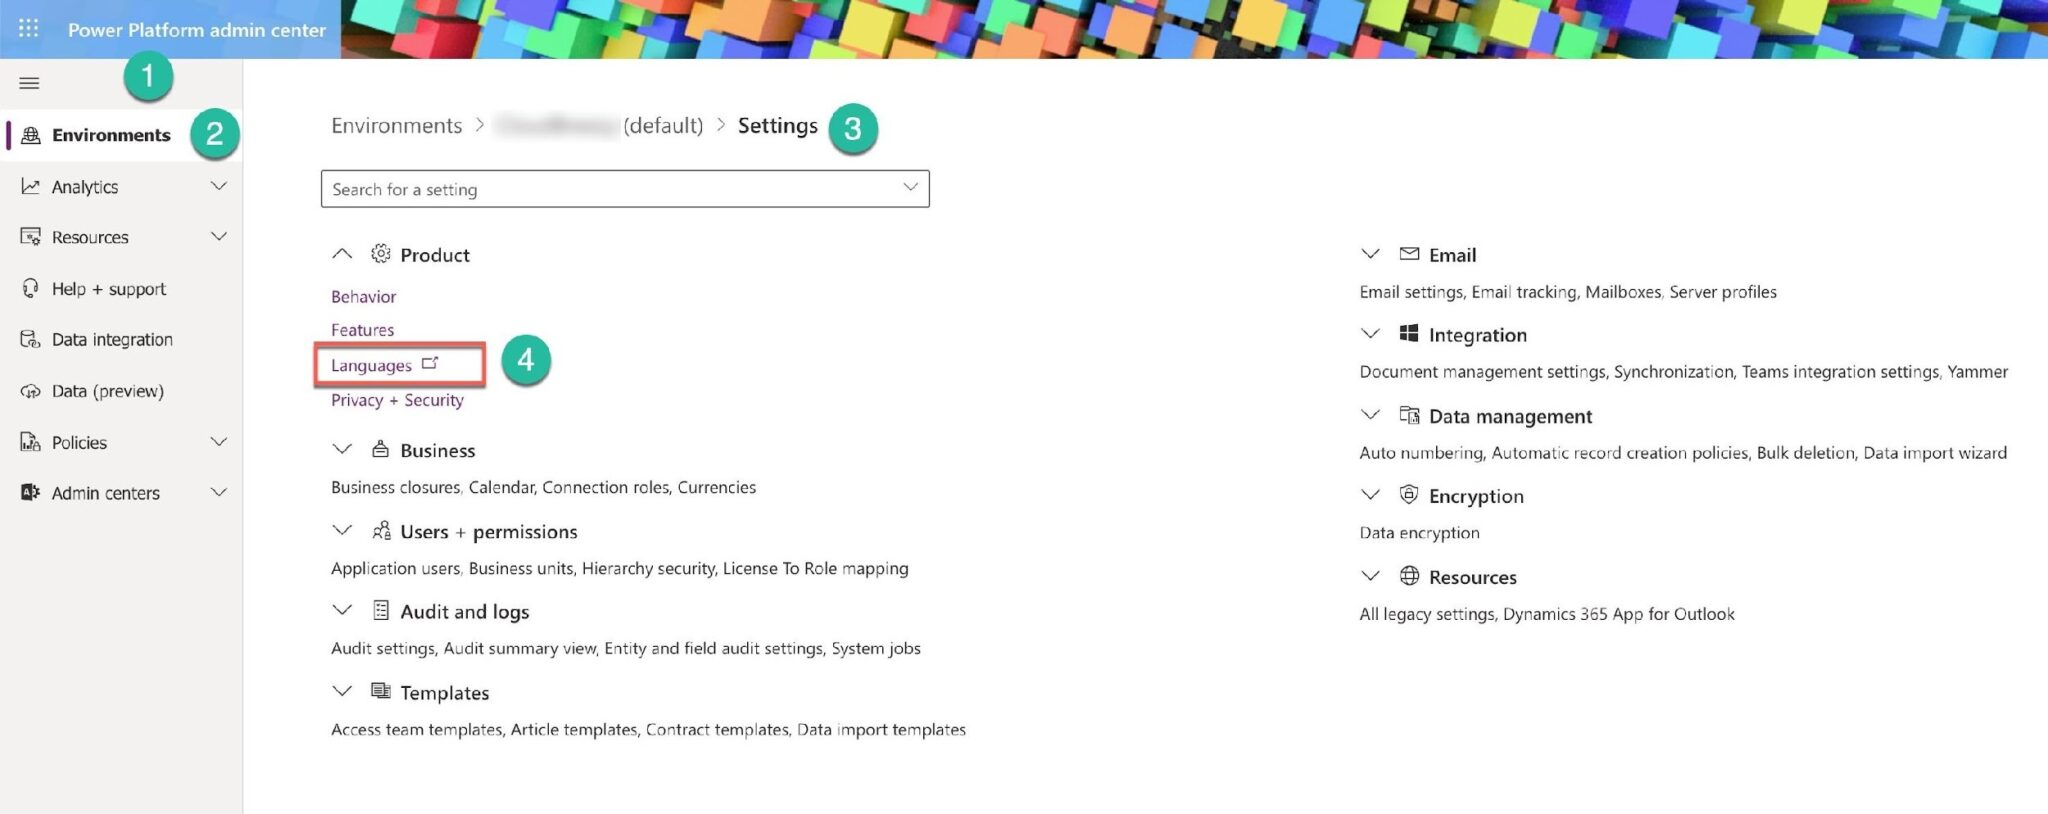Expand the Templates section chevron
Image resolution: width=2048 pixels, height=814 pixels.
pos(342,691)
